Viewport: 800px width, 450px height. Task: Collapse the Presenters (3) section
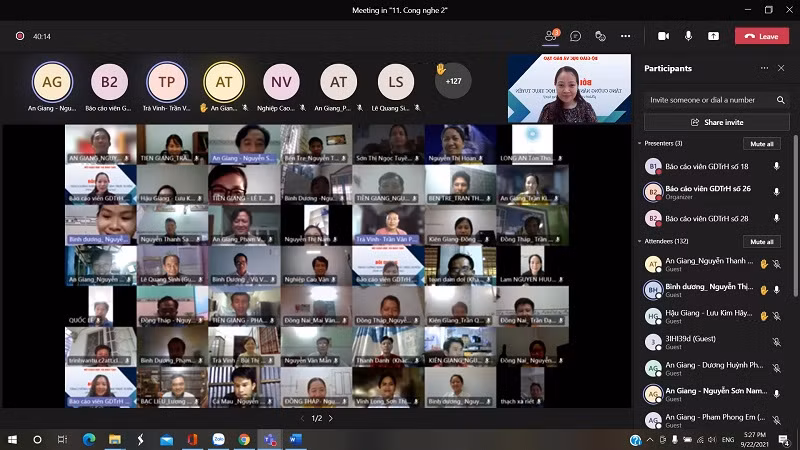pos(640,143)
